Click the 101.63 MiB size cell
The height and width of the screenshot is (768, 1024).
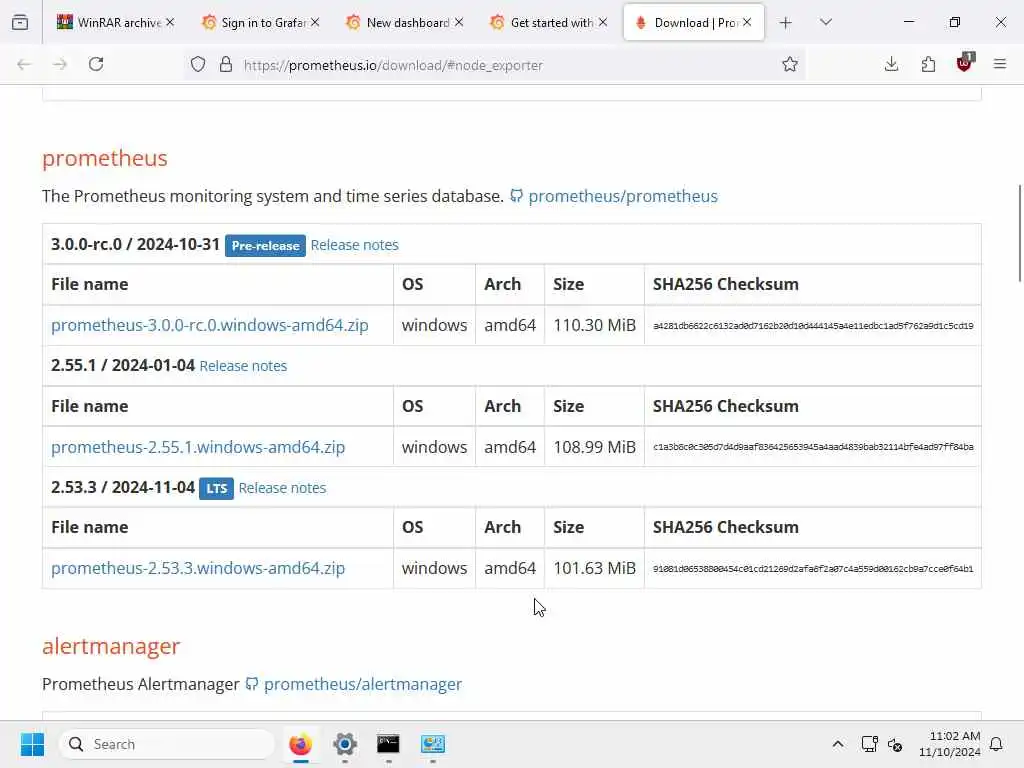594,568
